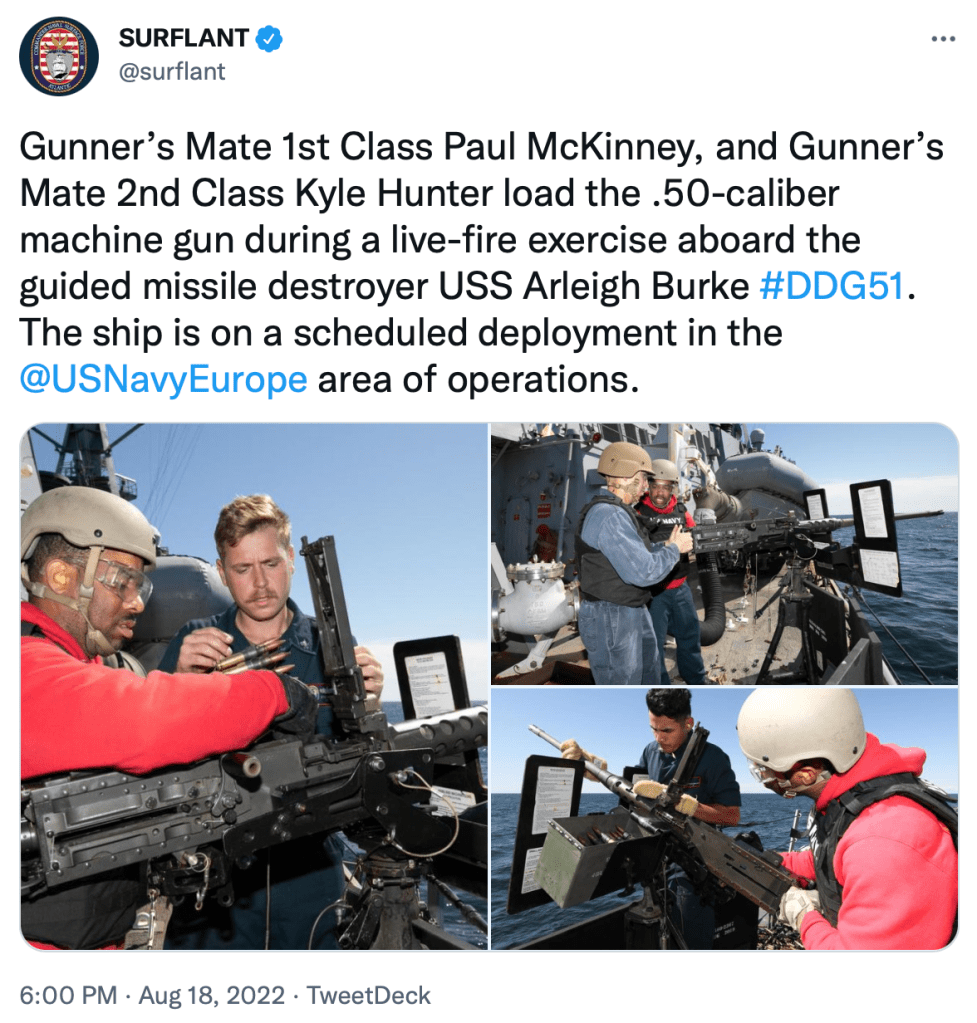View the bottom-right photo with ammo box

724,819
